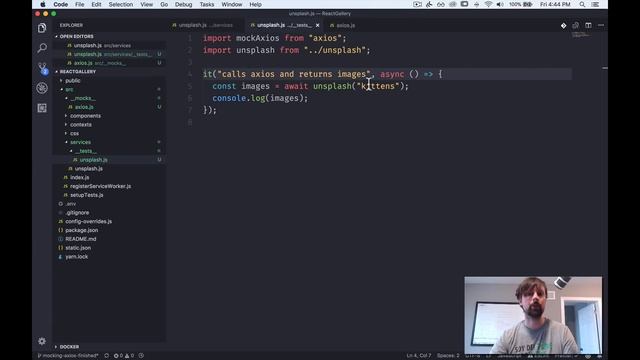640x360 pixels.
Task: Click Ln 4, Col 7 in status bar
Action: point(418,356)
